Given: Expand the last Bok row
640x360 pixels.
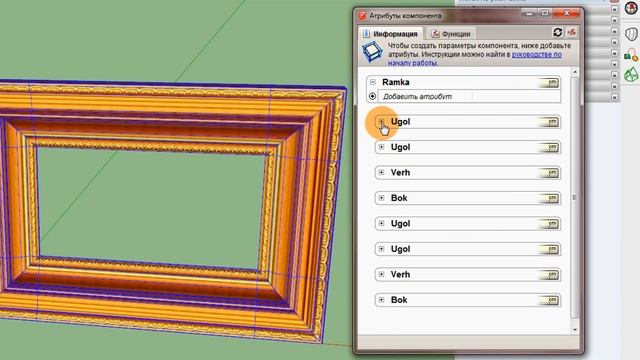Looking at the screenshot, I should (x=381, y=300).
